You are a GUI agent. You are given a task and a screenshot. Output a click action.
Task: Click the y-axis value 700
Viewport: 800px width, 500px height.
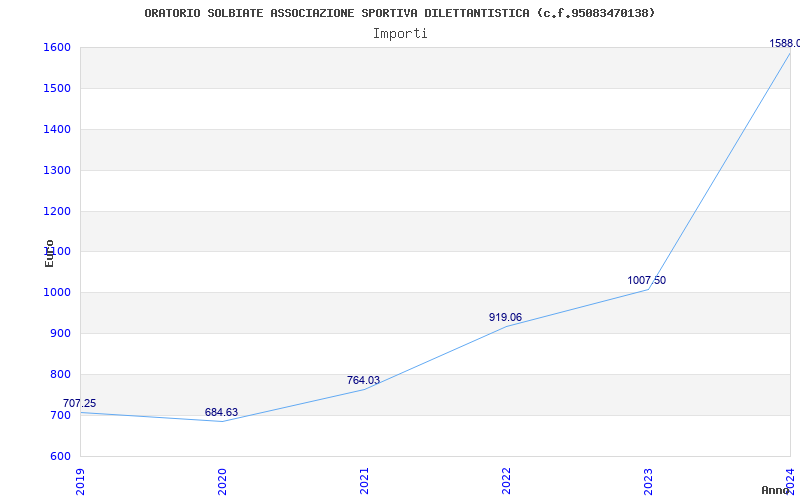point(59,415)
